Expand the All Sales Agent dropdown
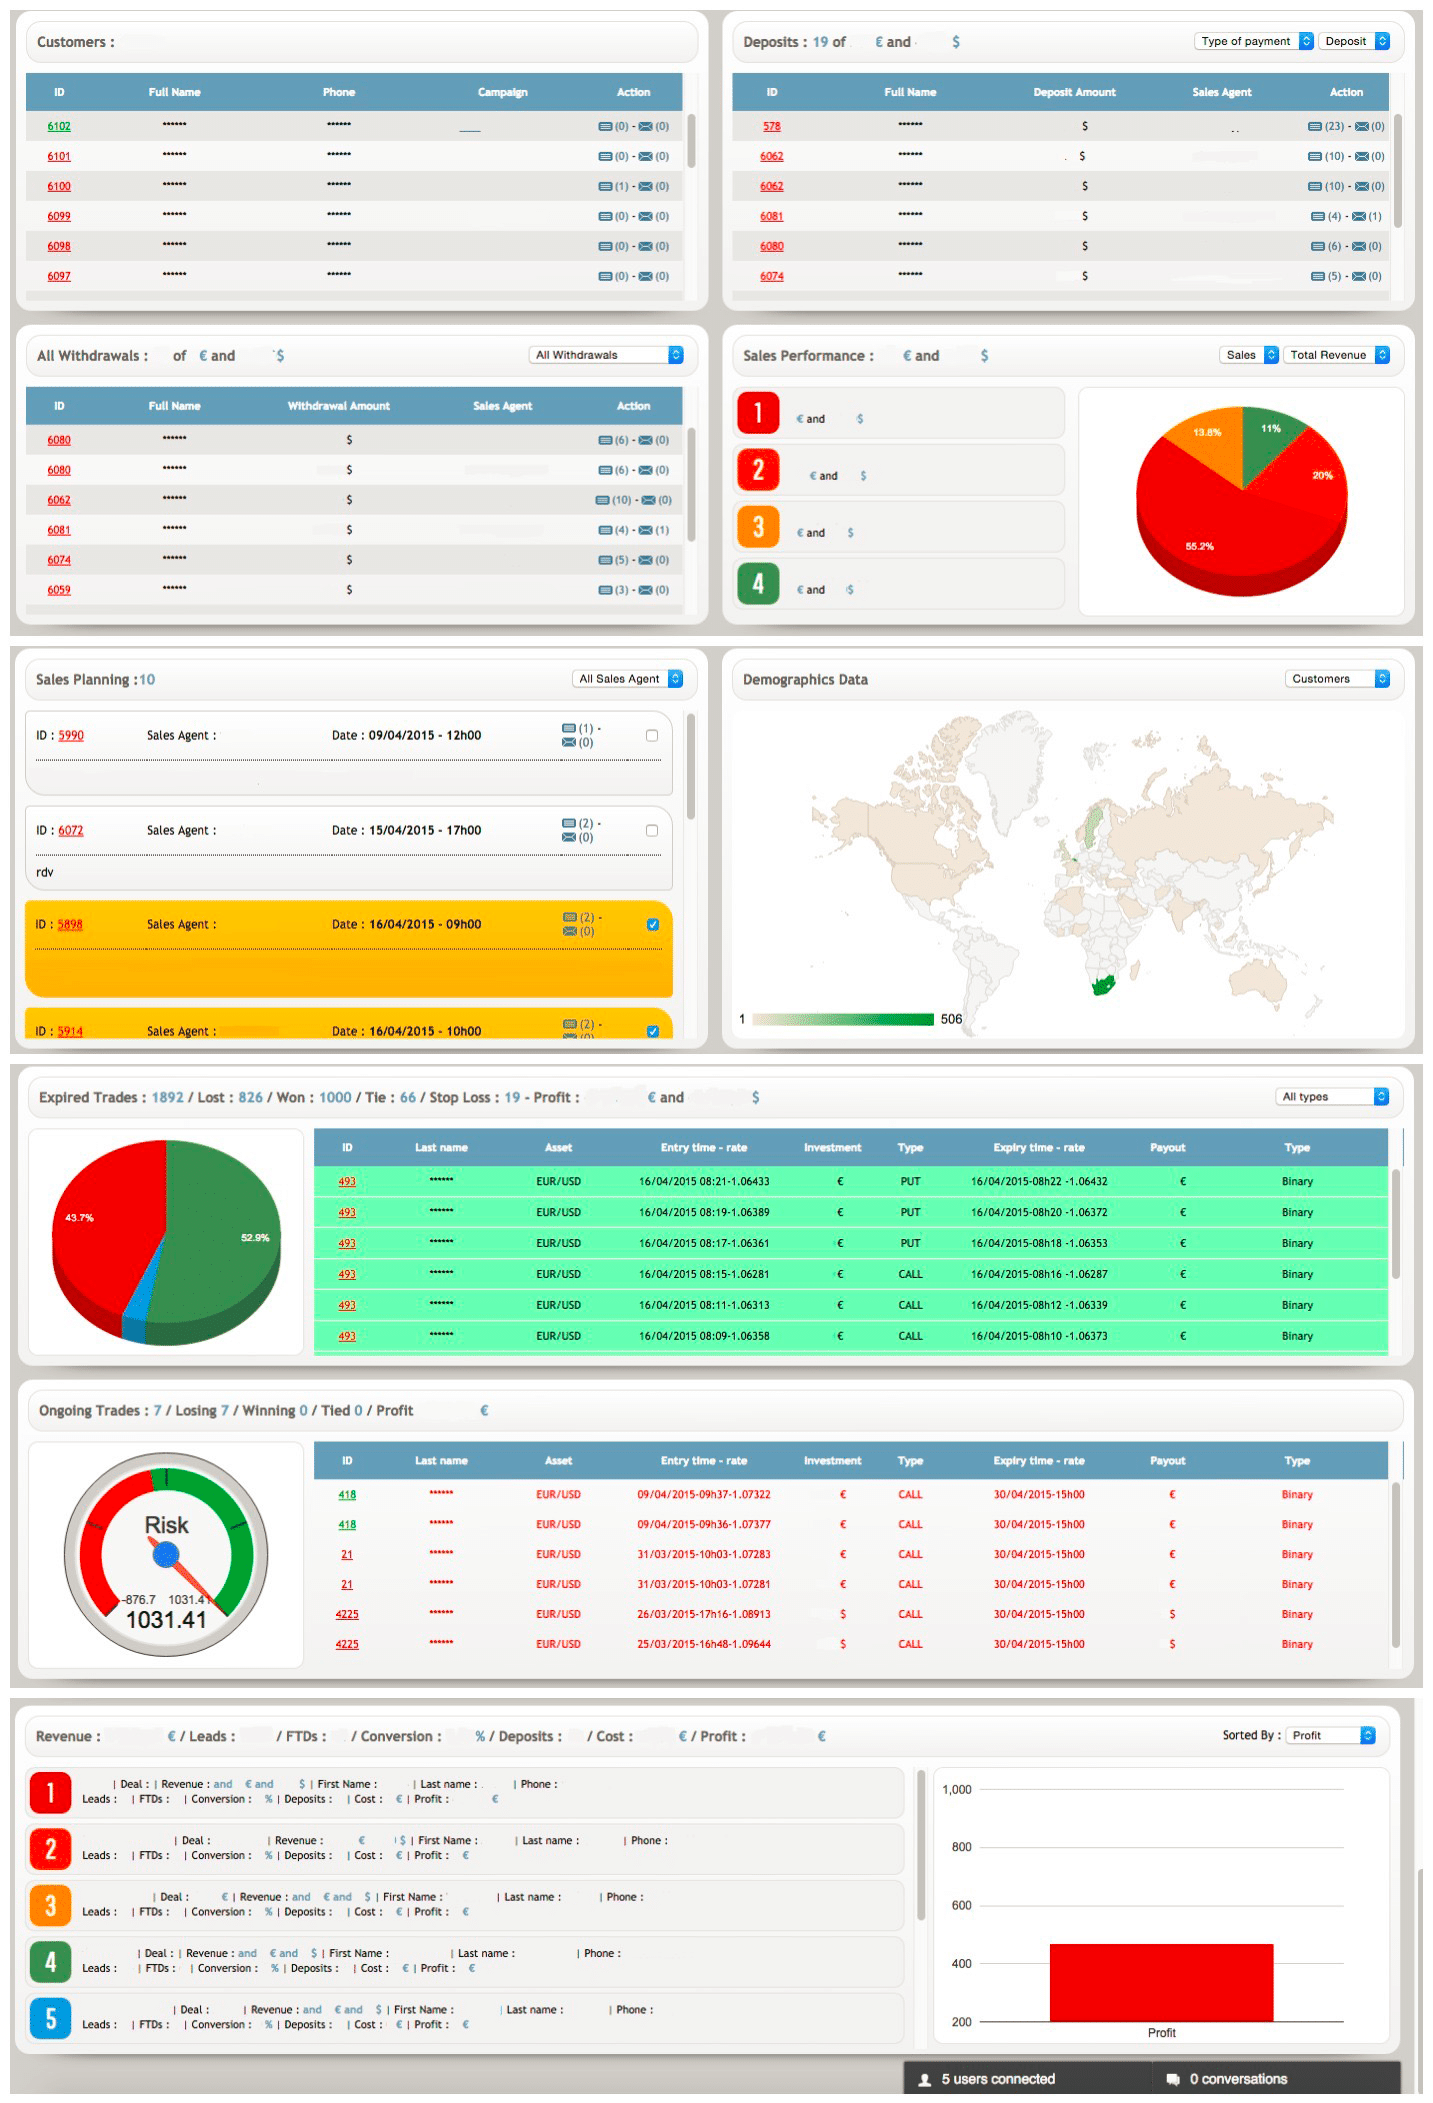The width and height of the screenshot is (1433, 2103). pyautogui.click(x=628, y=679)
